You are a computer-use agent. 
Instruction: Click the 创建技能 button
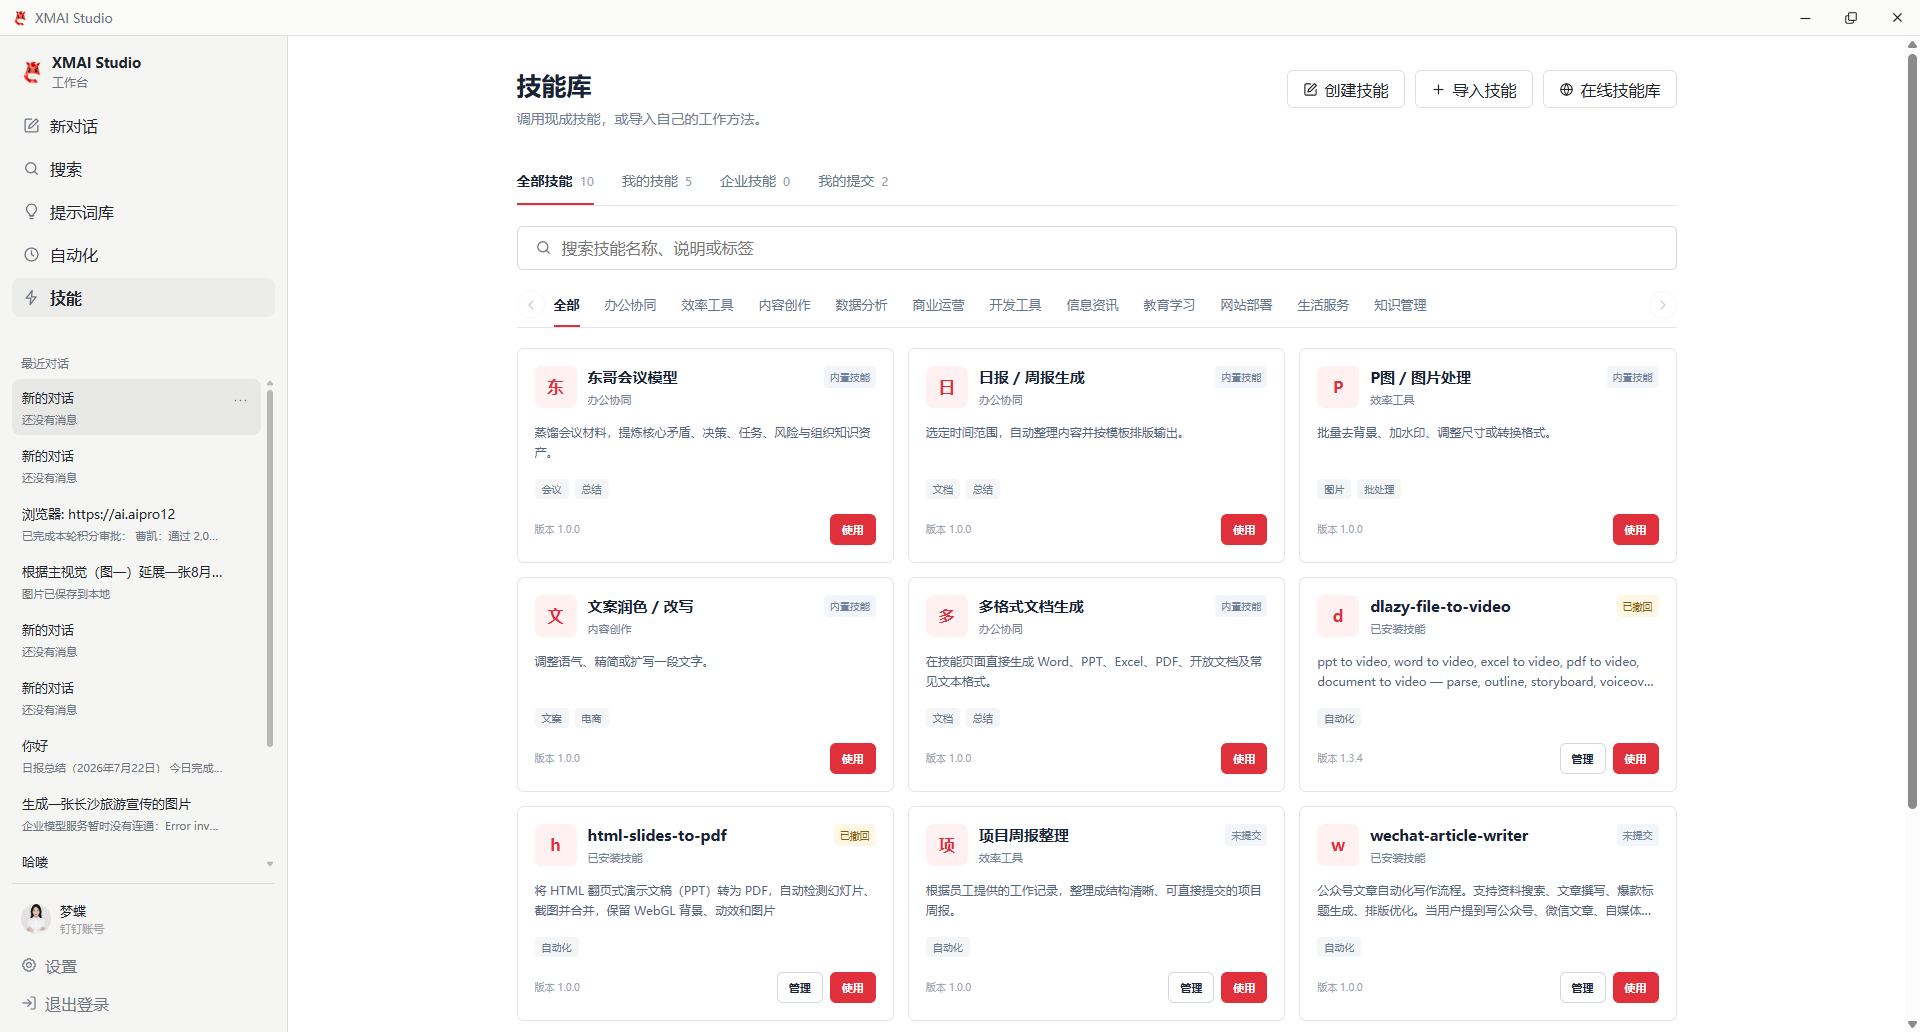point(1345,90)
